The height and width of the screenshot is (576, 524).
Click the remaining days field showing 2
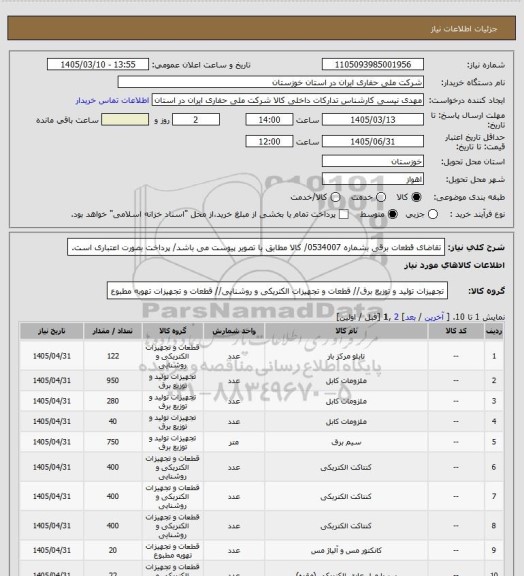tap(196, 120)
